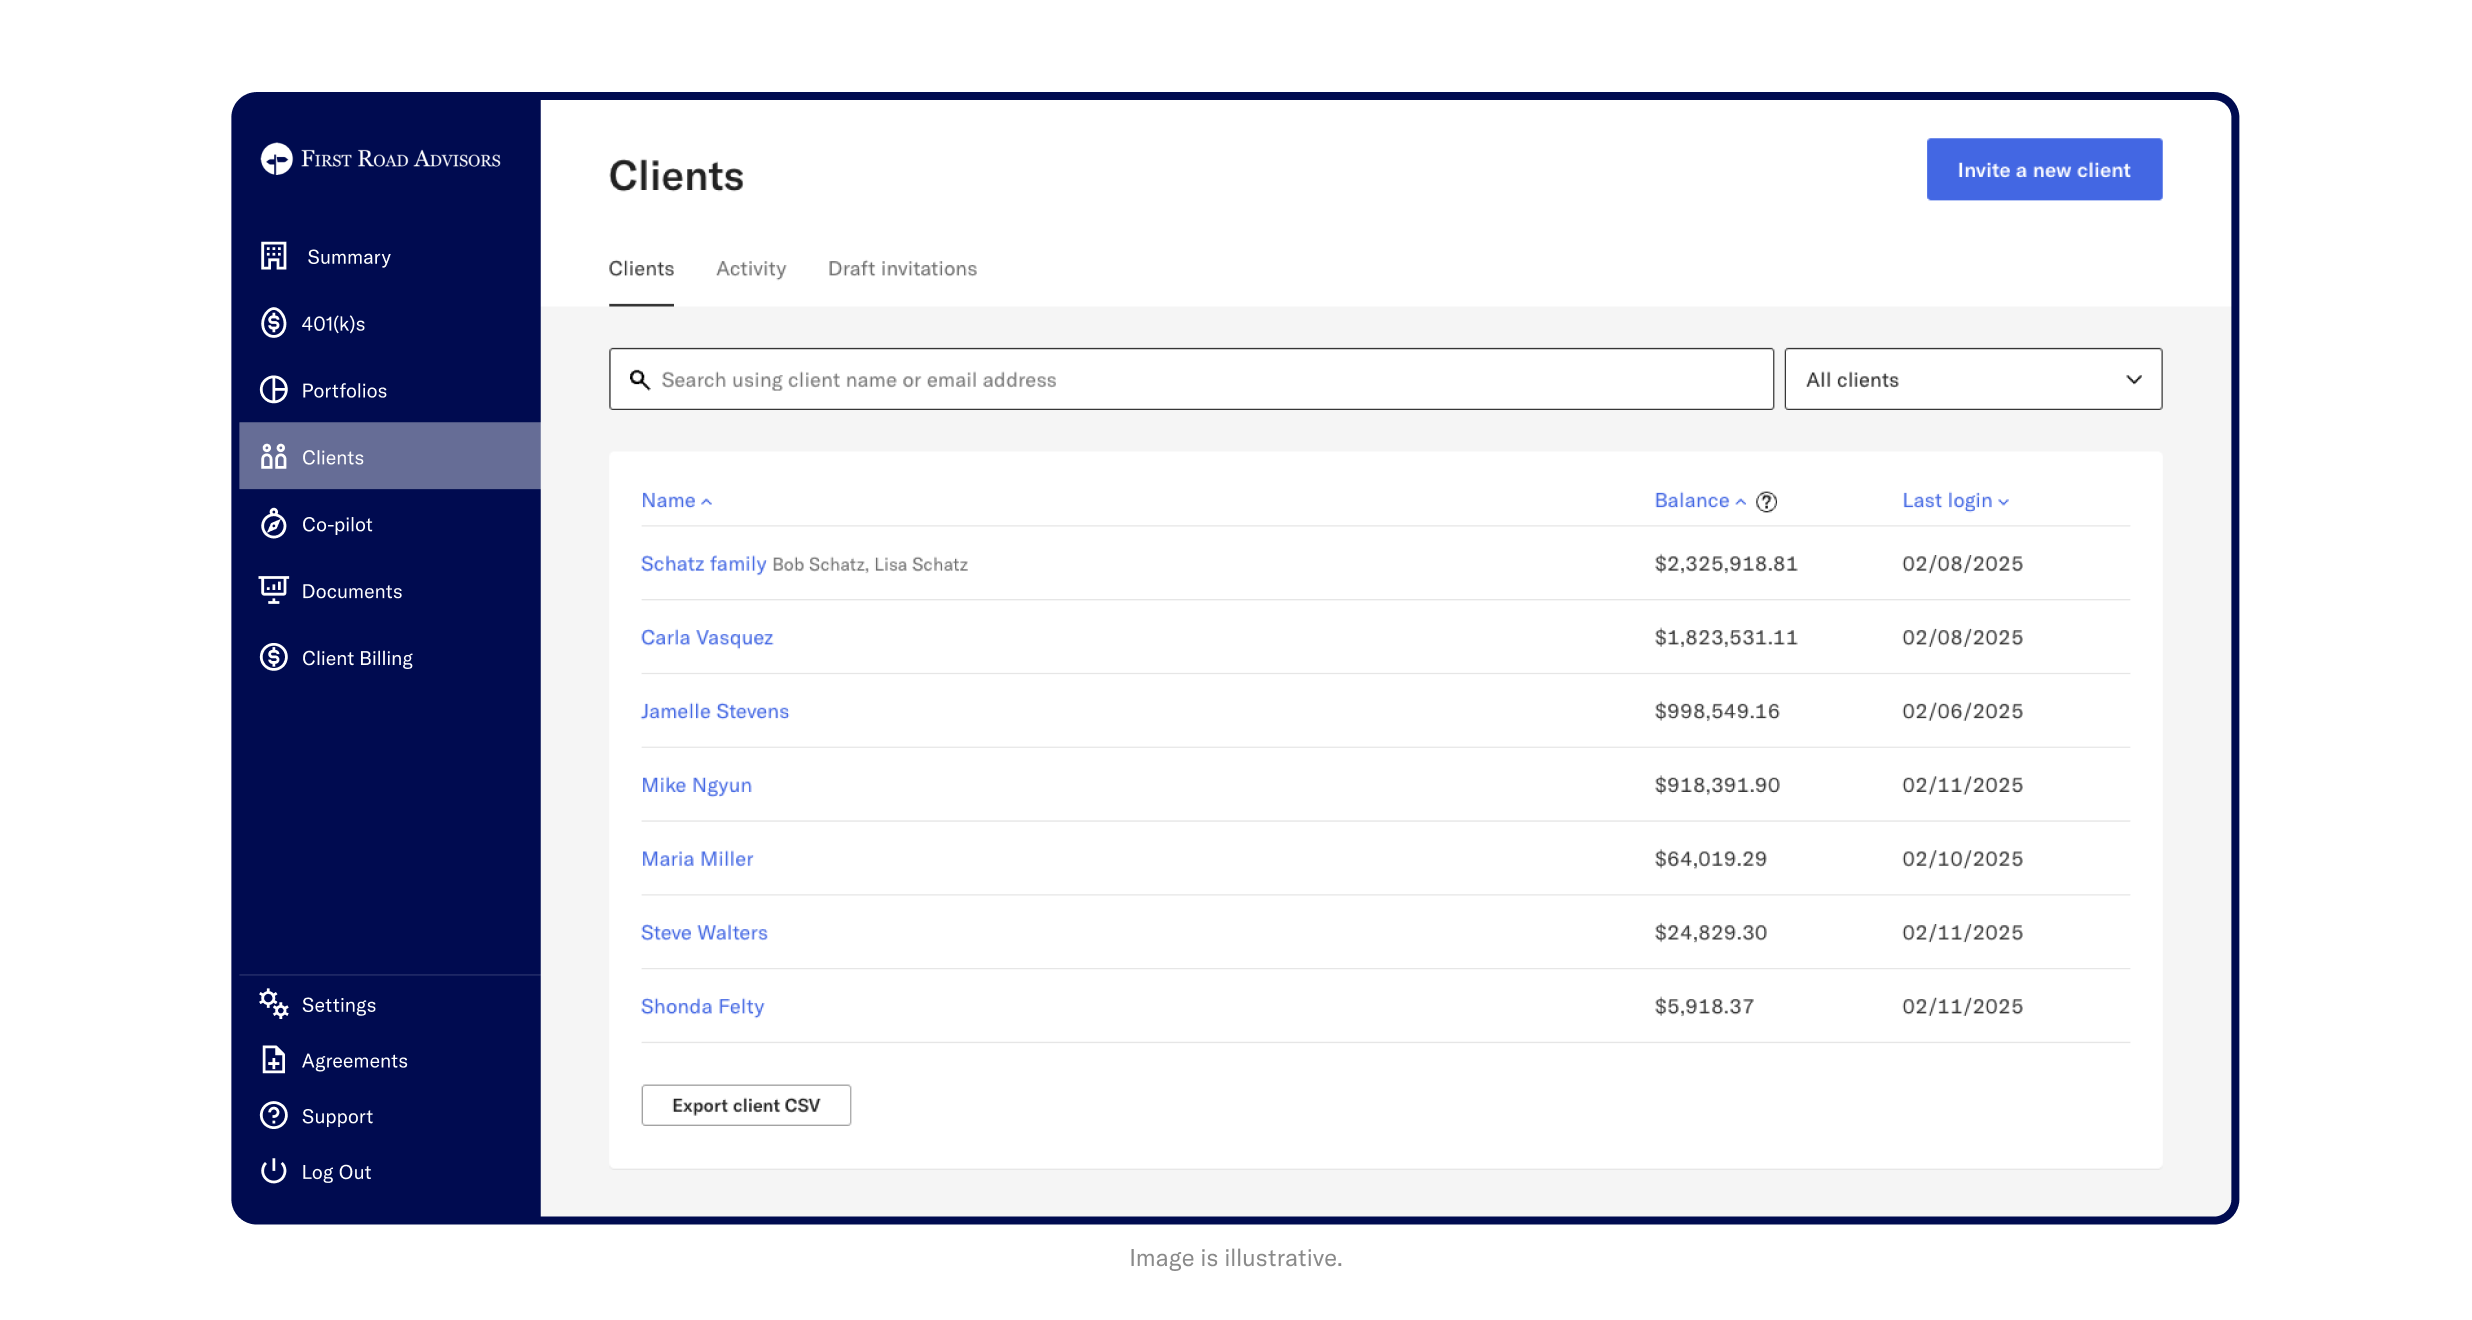The width and height of the screenshot is (2472, 1320).
Task: Click balance $998,549.16
Action: (1717, 711)
